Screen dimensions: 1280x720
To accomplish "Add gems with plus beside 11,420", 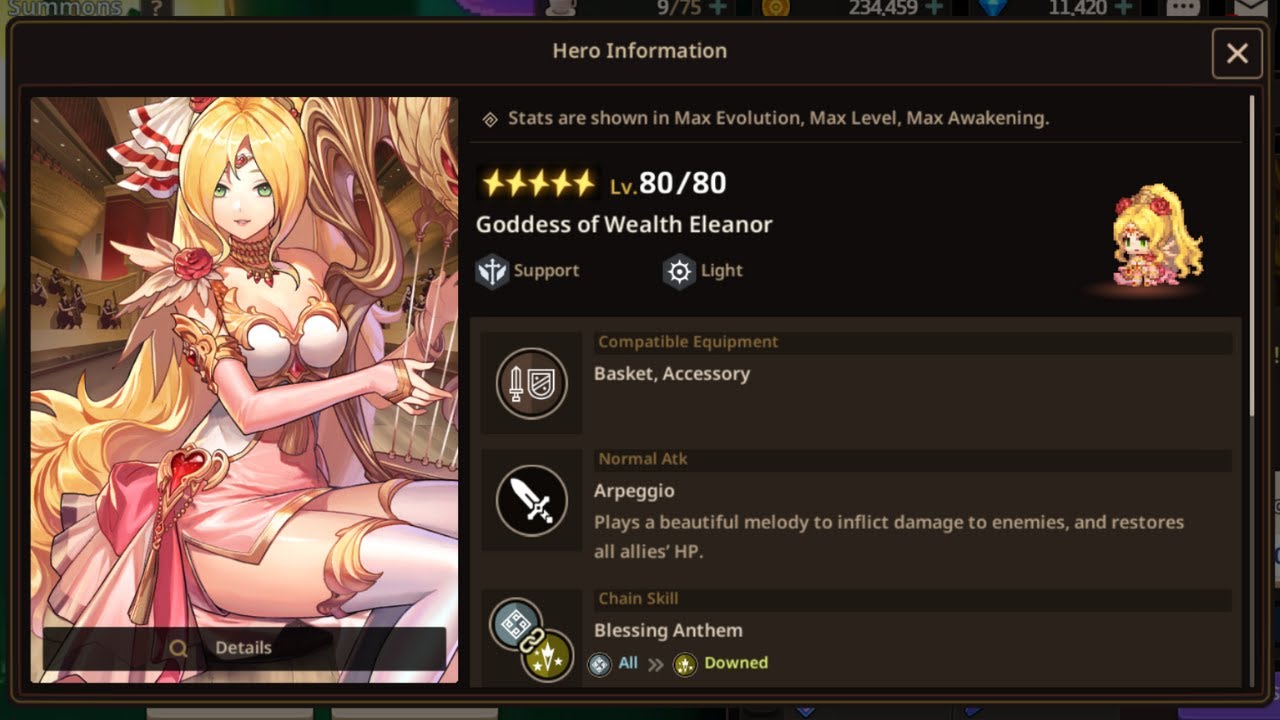I will click(1123, 8).
